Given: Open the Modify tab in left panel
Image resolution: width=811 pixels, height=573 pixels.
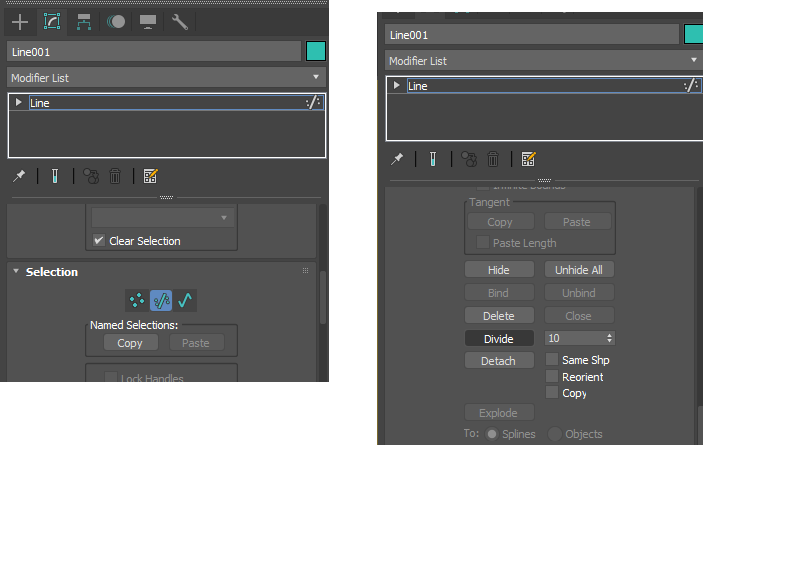Looking at the screenshot, I should [x=52, y=22].
